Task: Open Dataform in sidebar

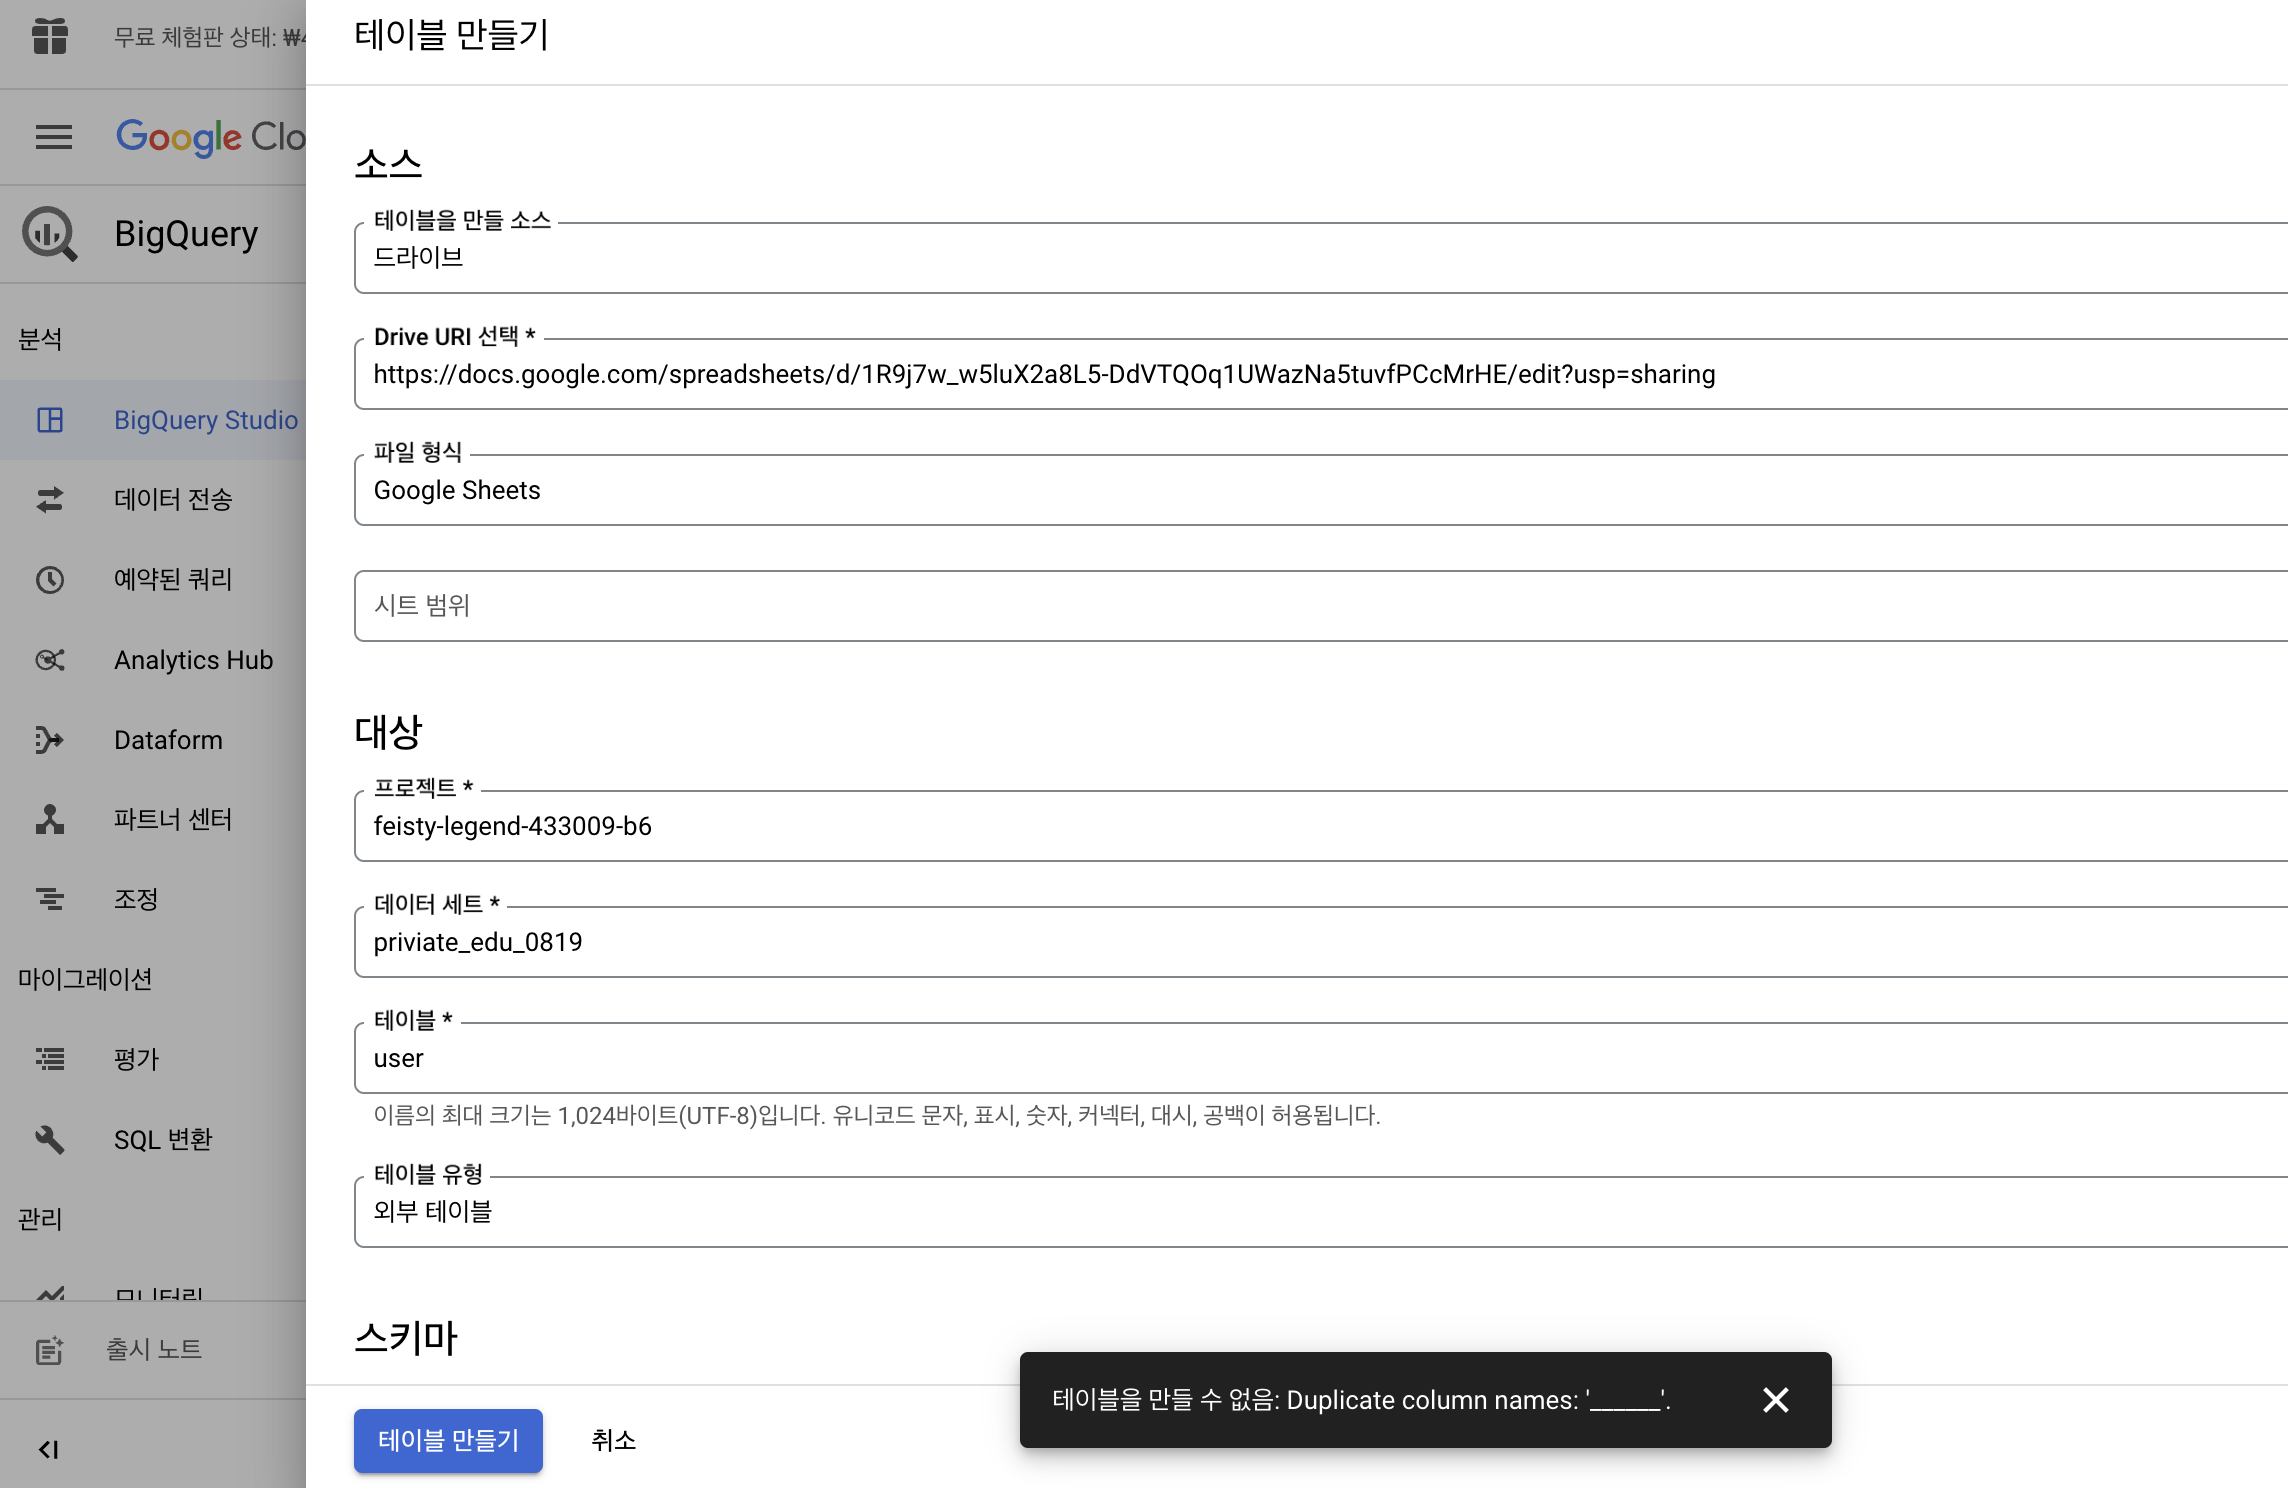Action: (x=153, y=740)
